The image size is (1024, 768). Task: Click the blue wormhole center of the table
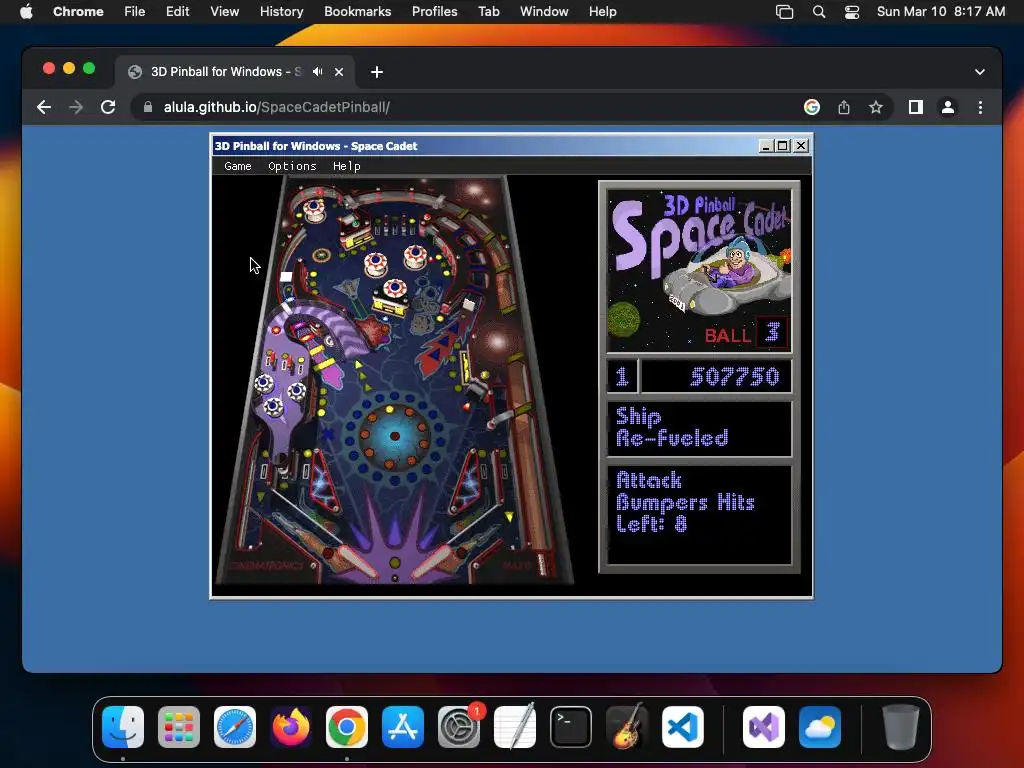pyautogui.click(x=394, y=436)
